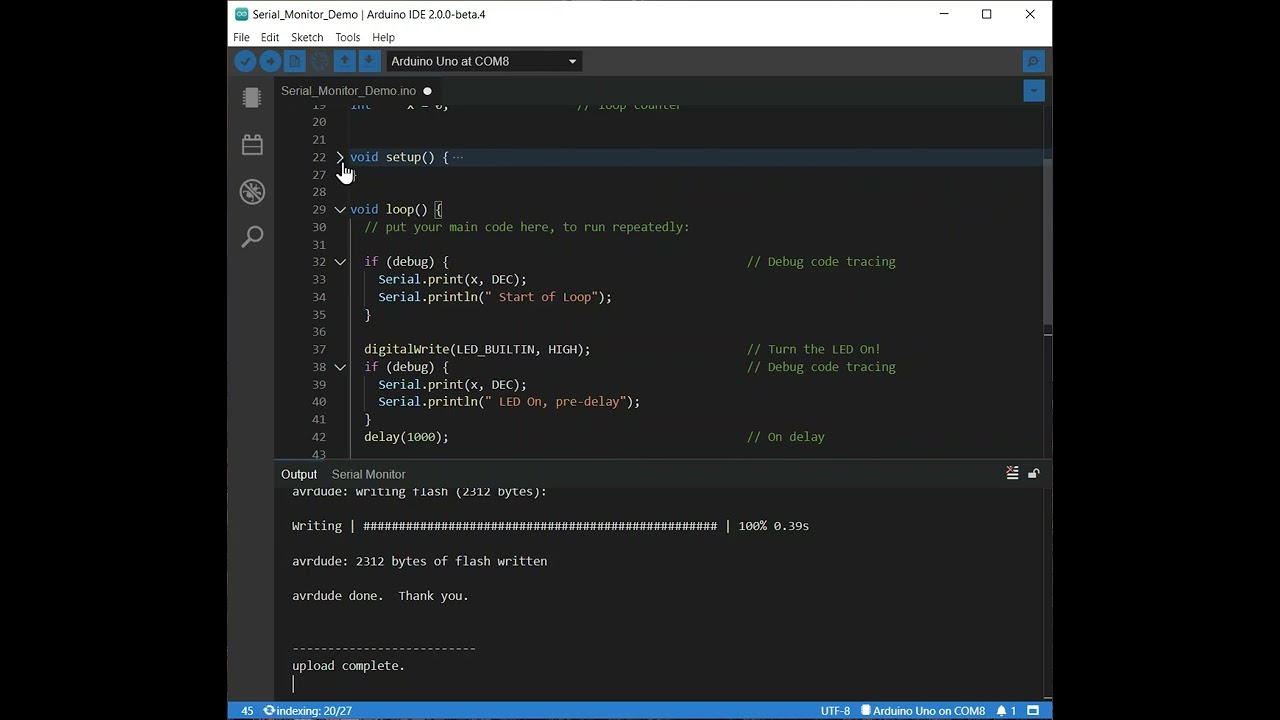The width and height of the screenshot is (1280, 720).
Task: Click 'avrdude done. Thank you.' output line
Action: (x=380, y=596)
